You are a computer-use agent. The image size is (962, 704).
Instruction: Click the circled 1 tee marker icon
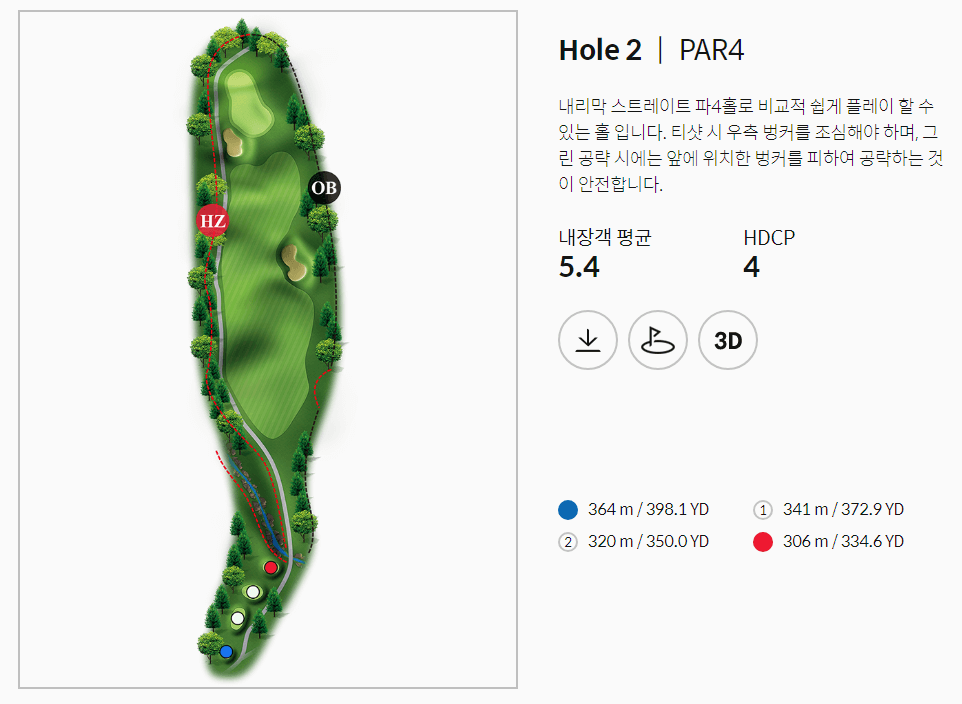coord(763,509)
